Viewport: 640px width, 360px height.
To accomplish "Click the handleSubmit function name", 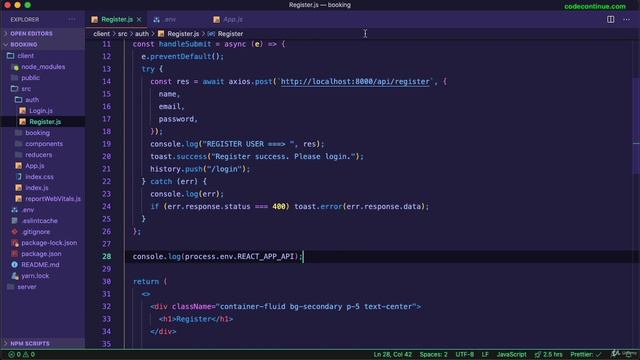I will [x=185, y=44].
